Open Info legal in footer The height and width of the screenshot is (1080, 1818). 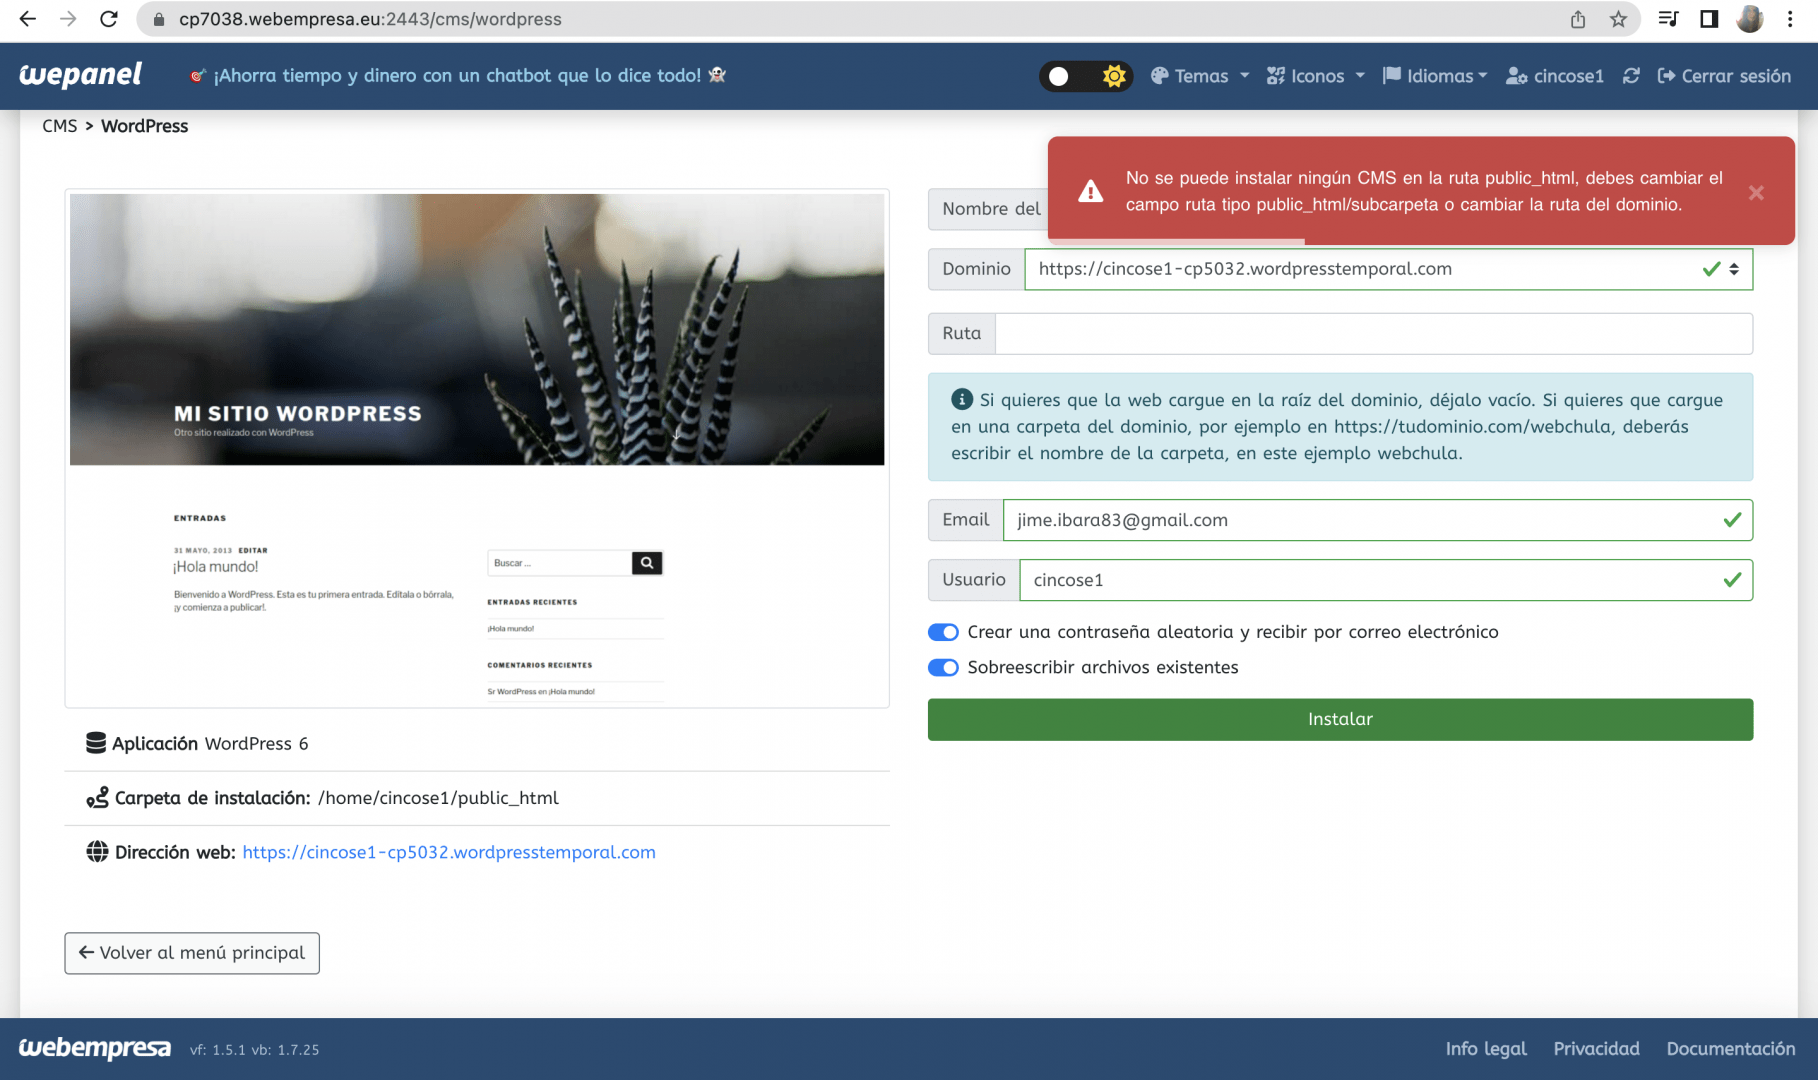coord(1486,1048)
